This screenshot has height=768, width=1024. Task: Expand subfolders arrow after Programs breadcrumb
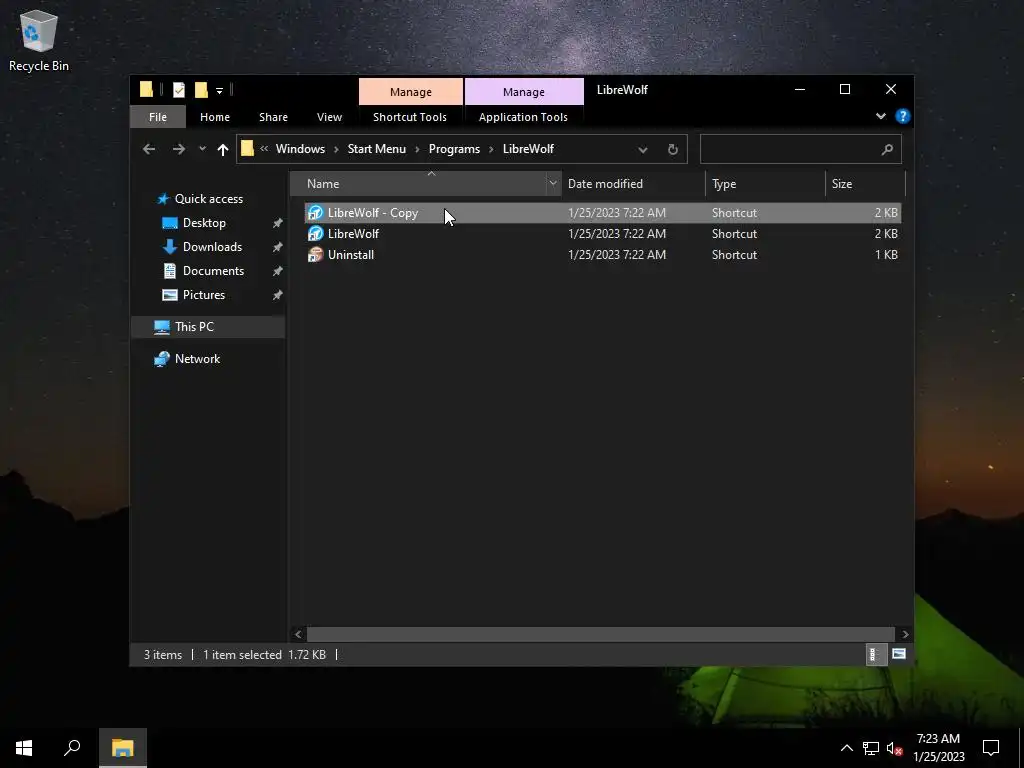tap(491, 150)
